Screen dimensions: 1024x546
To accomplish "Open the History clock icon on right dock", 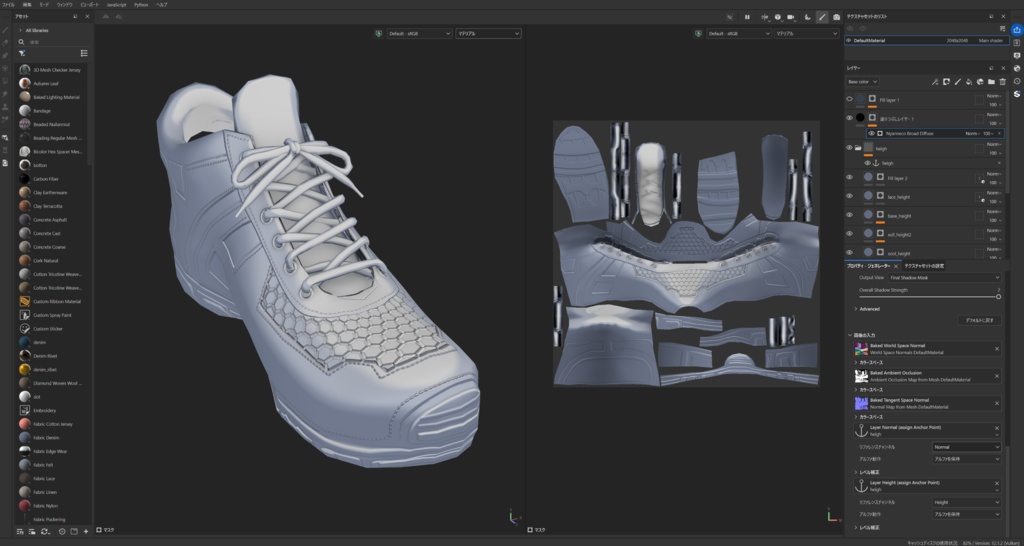I will [x=1017, y=82].
